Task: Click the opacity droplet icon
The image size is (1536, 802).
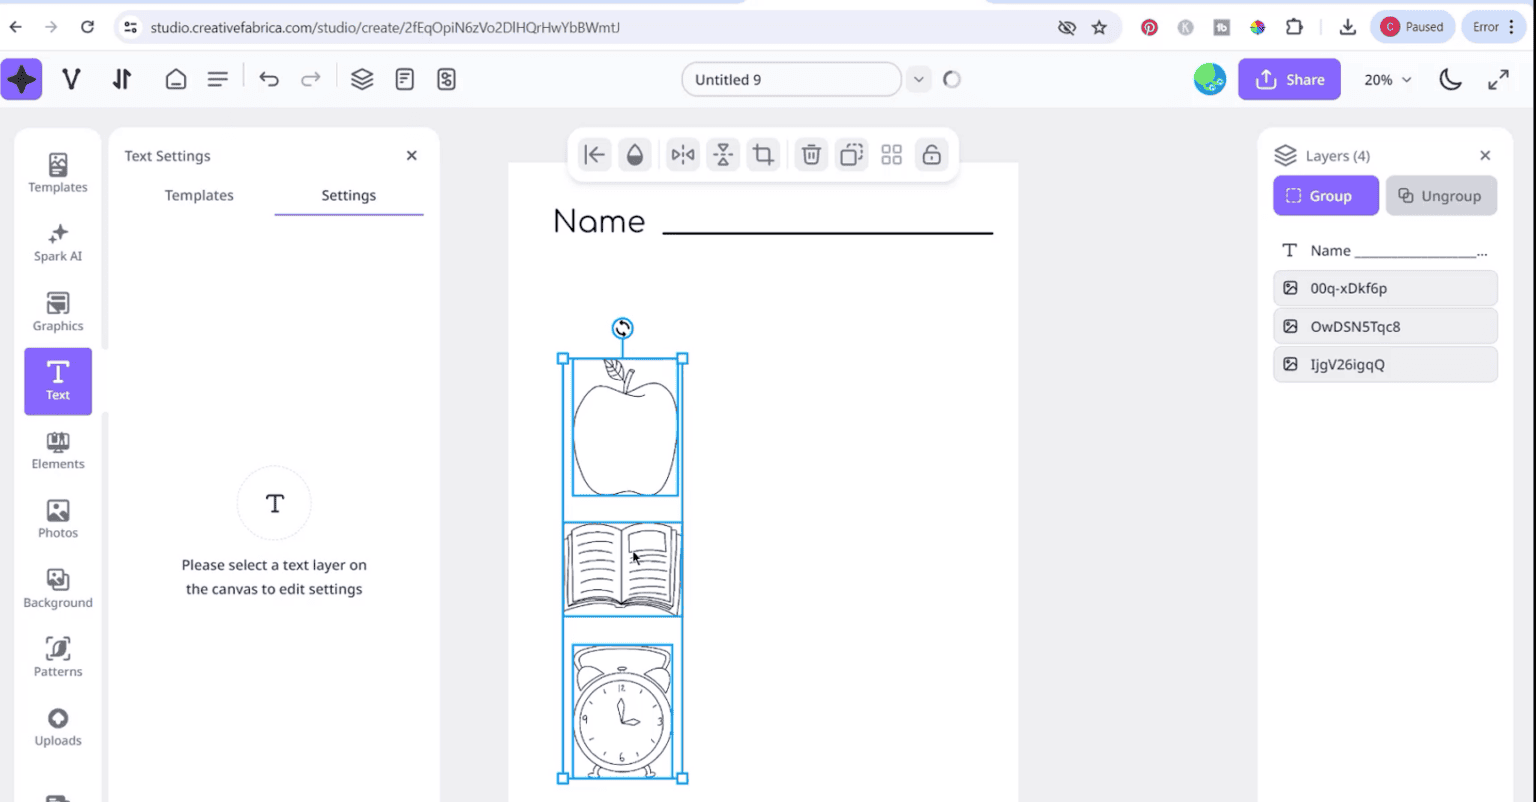Action: (x=634, y=154)
